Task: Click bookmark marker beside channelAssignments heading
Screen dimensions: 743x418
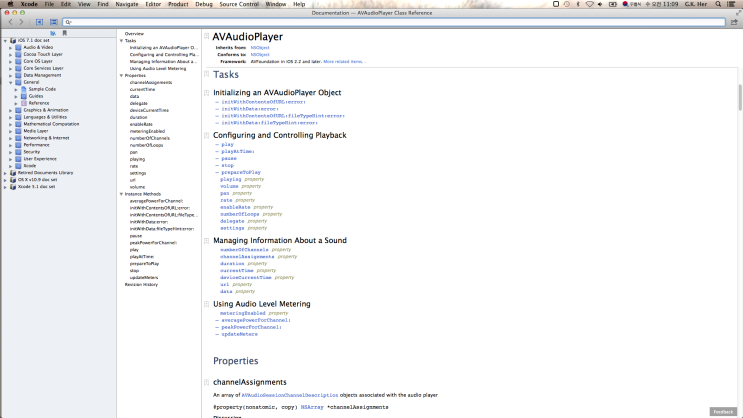Action: click(207, 382)
